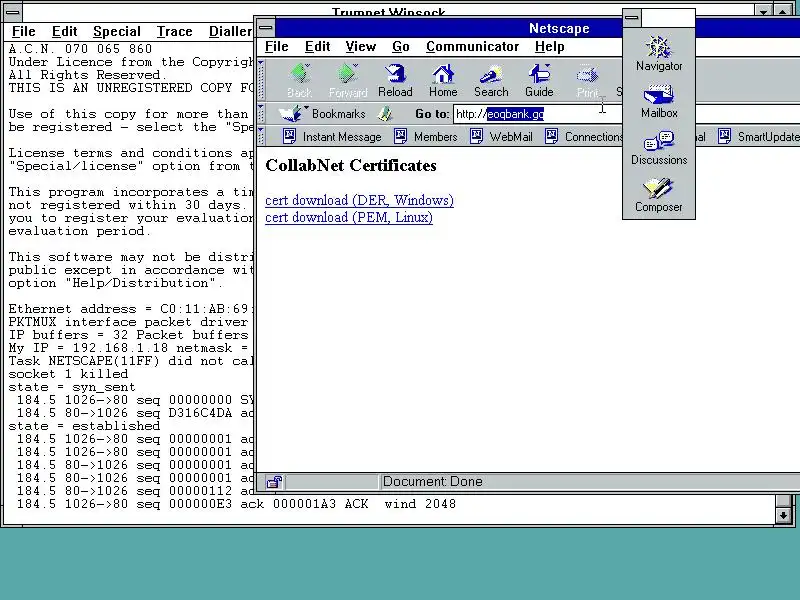Follow the cert download (DER, Windows) link

[359, 200]
